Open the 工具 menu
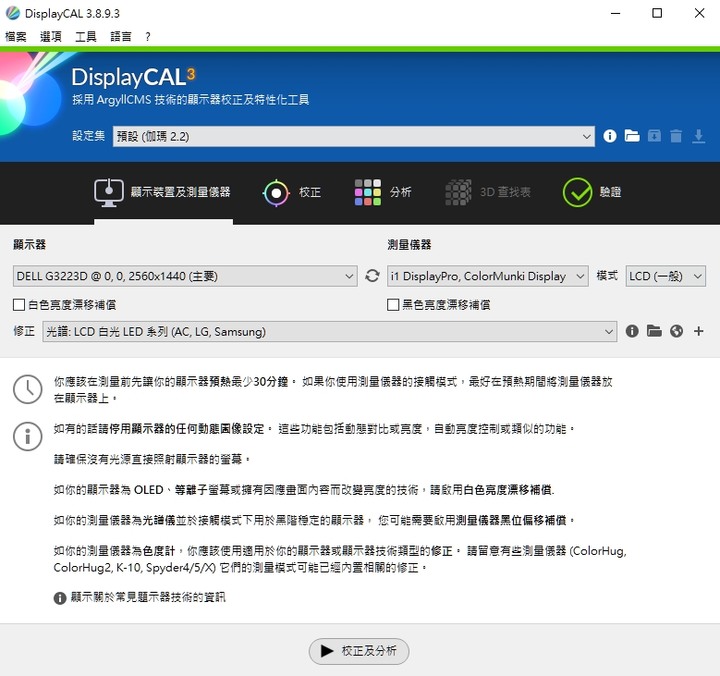Image resolution: width=720 pixels, height=676 pixels. click(86, 37)
